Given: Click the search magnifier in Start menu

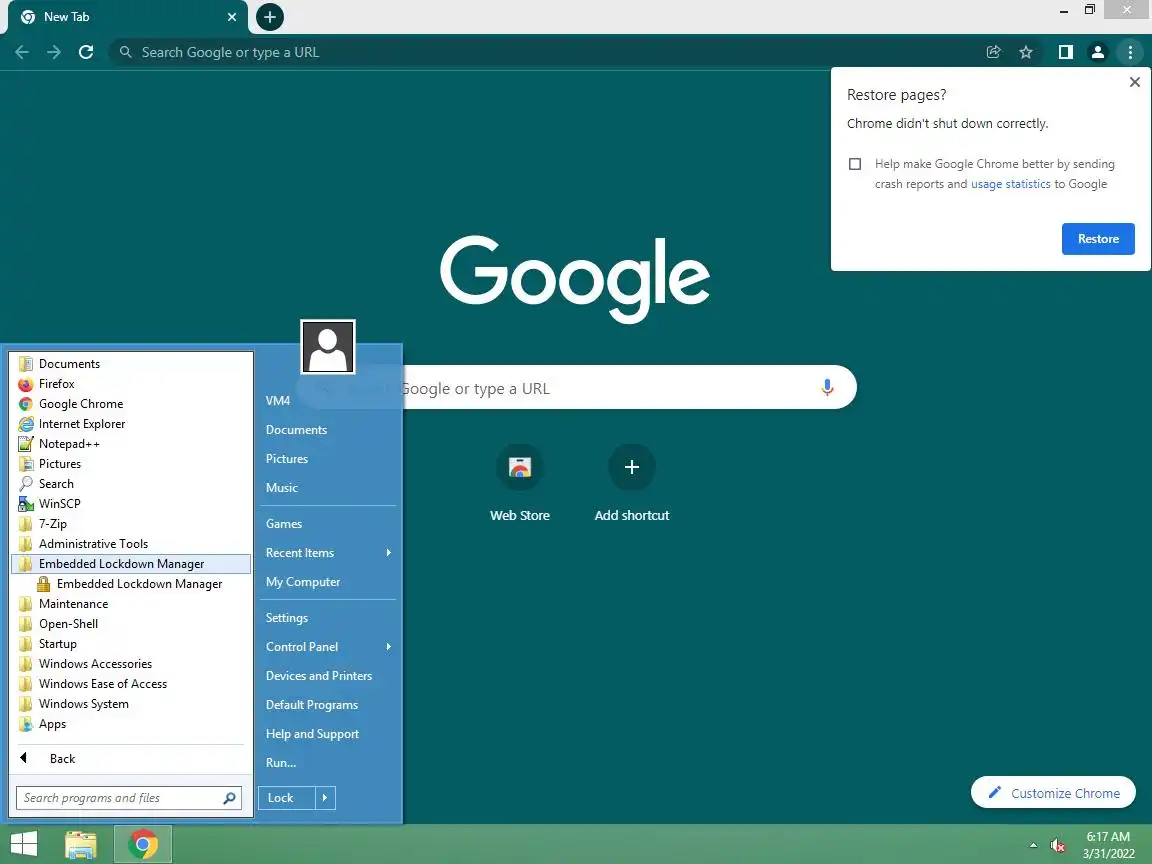Looking at the screenshot, I should tap(229, 798).
